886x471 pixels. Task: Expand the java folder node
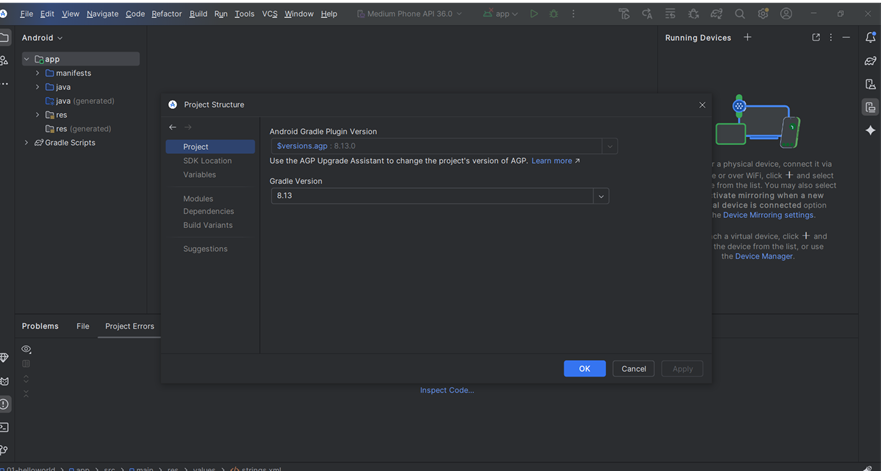[x=38, y=87]
